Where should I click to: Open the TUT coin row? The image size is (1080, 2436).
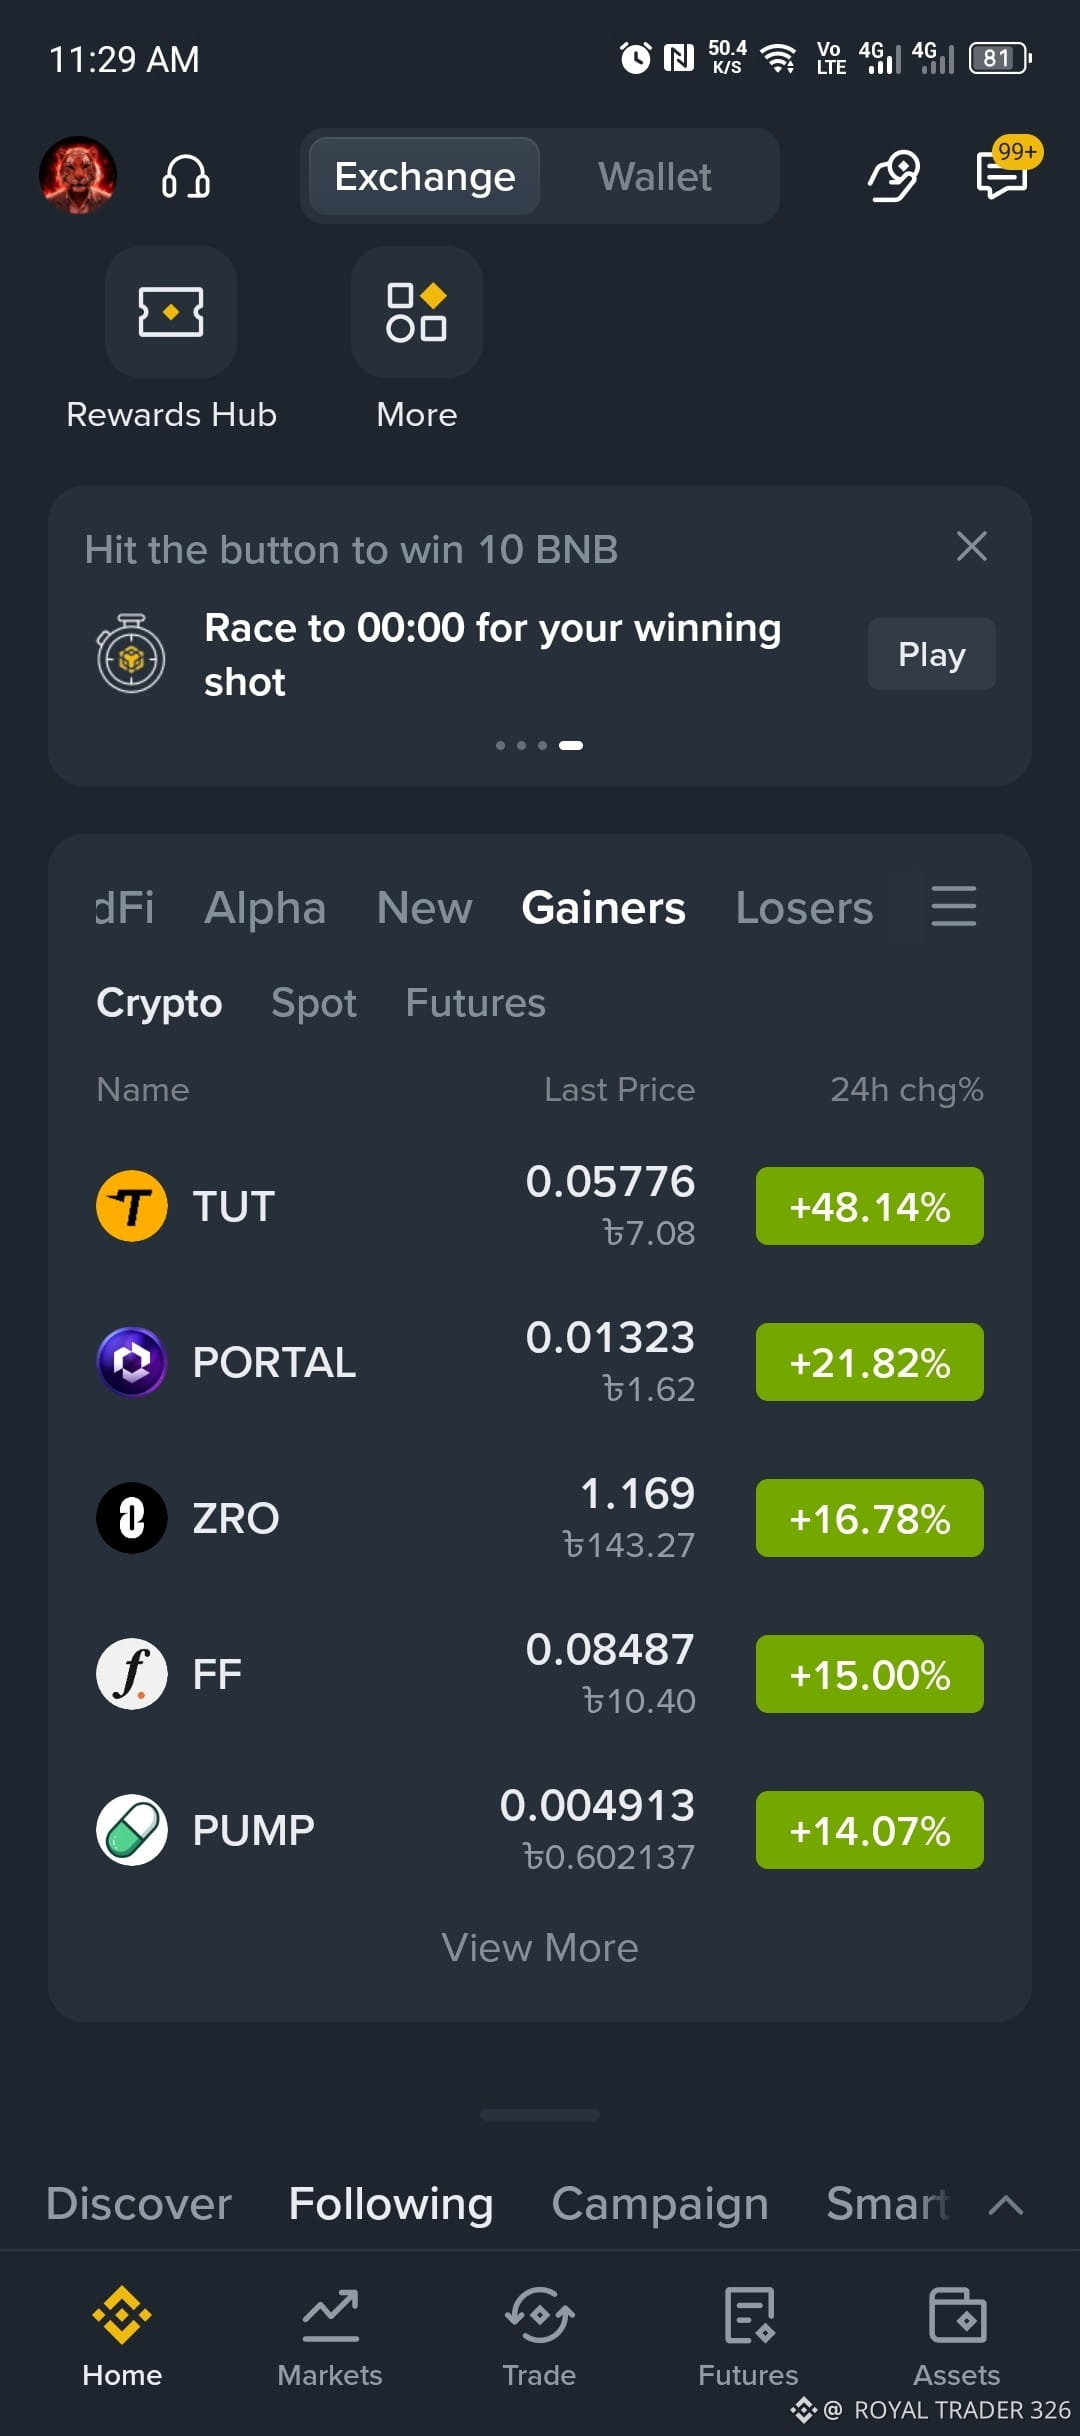point(540,1206)
